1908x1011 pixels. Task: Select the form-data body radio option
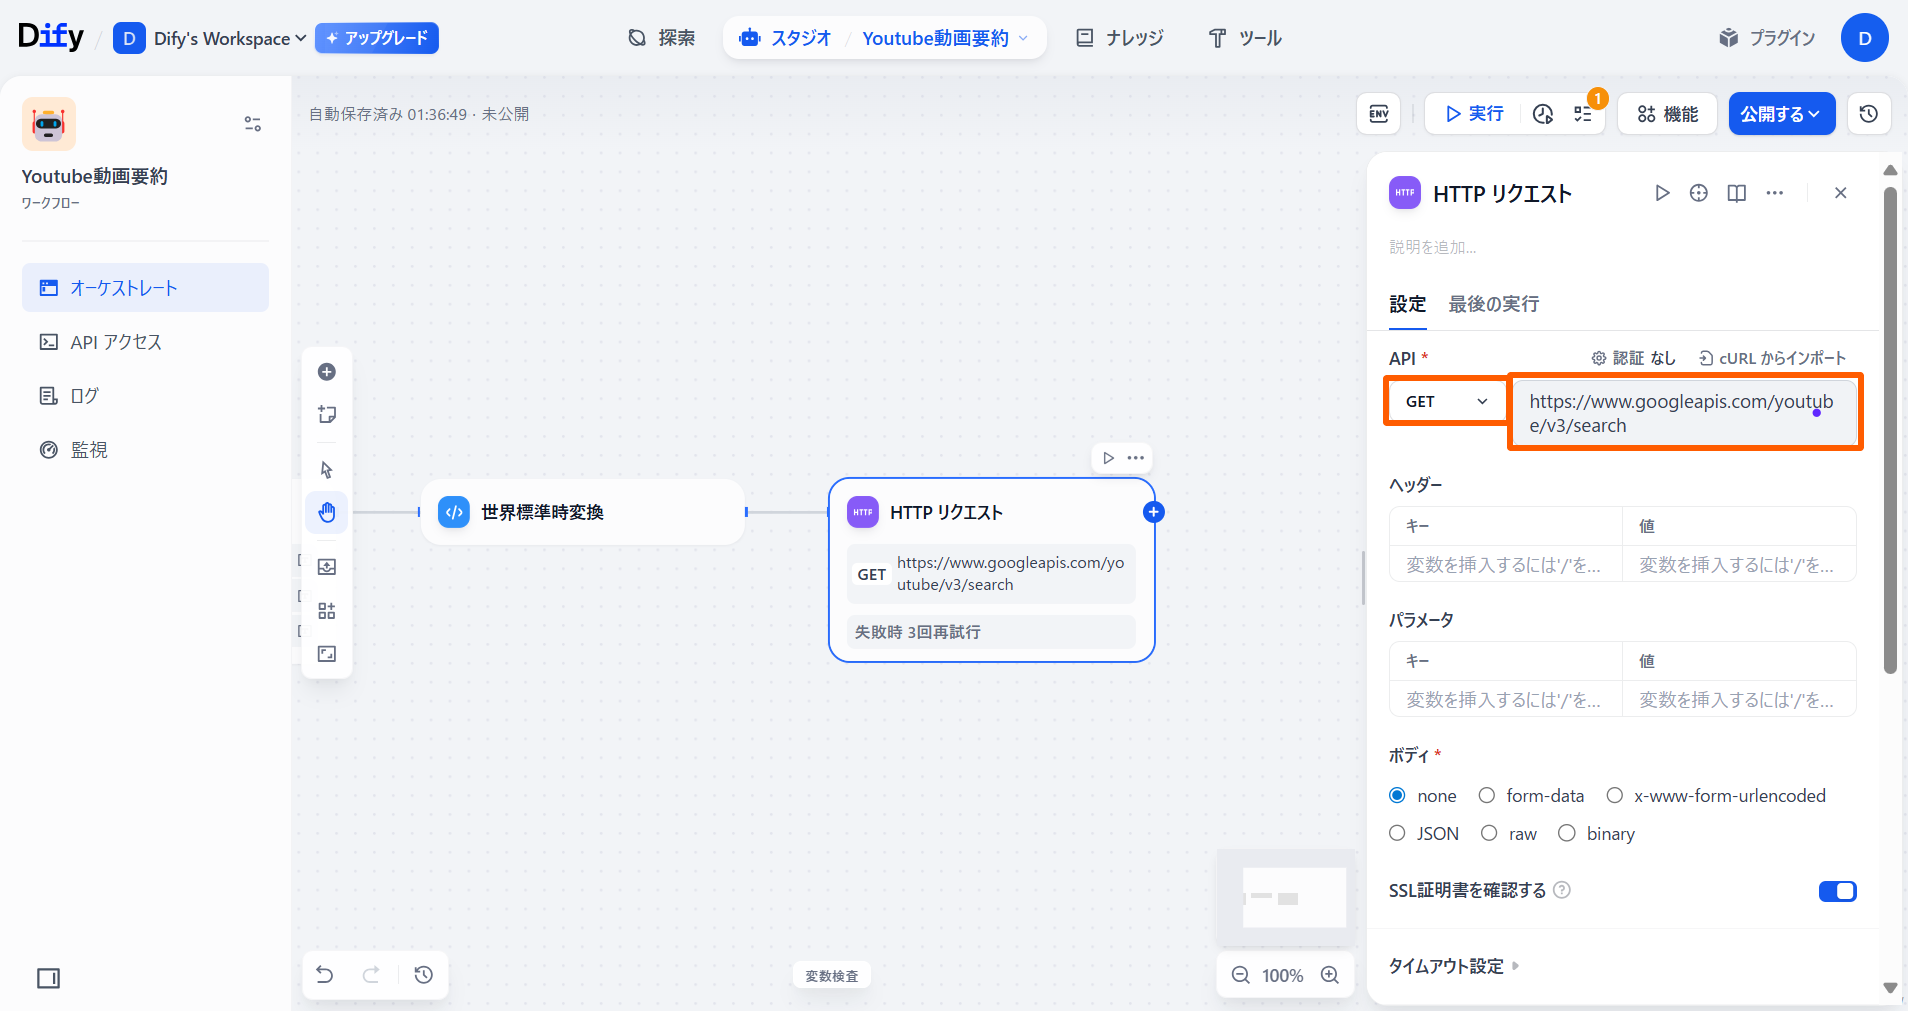point(1487,795)
